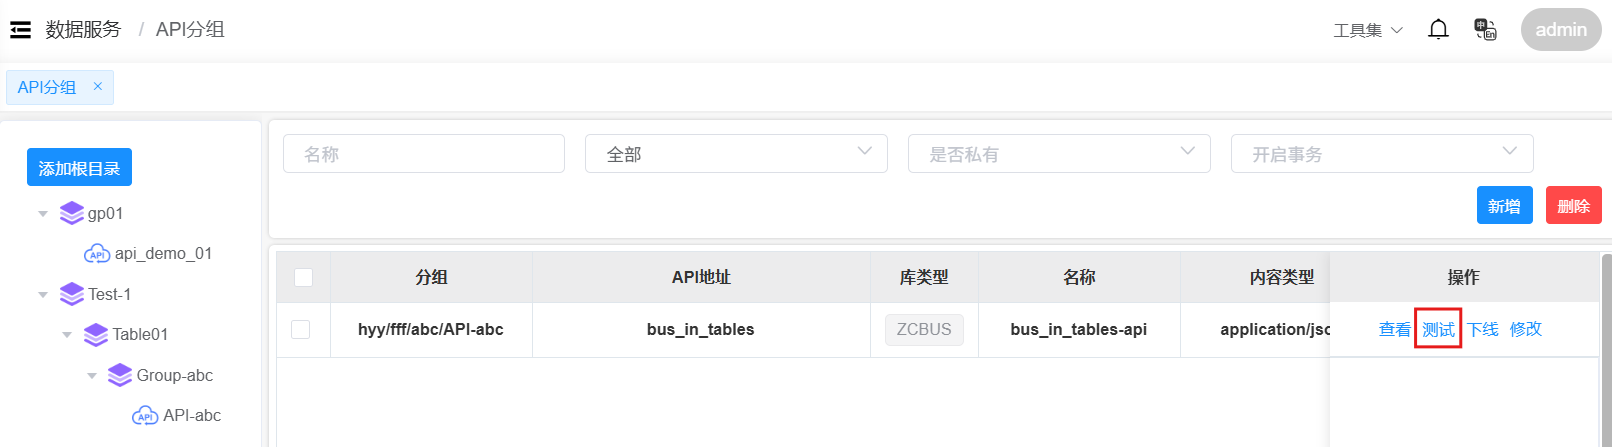Click the Test-1 group layers icon

pos(72,294)
